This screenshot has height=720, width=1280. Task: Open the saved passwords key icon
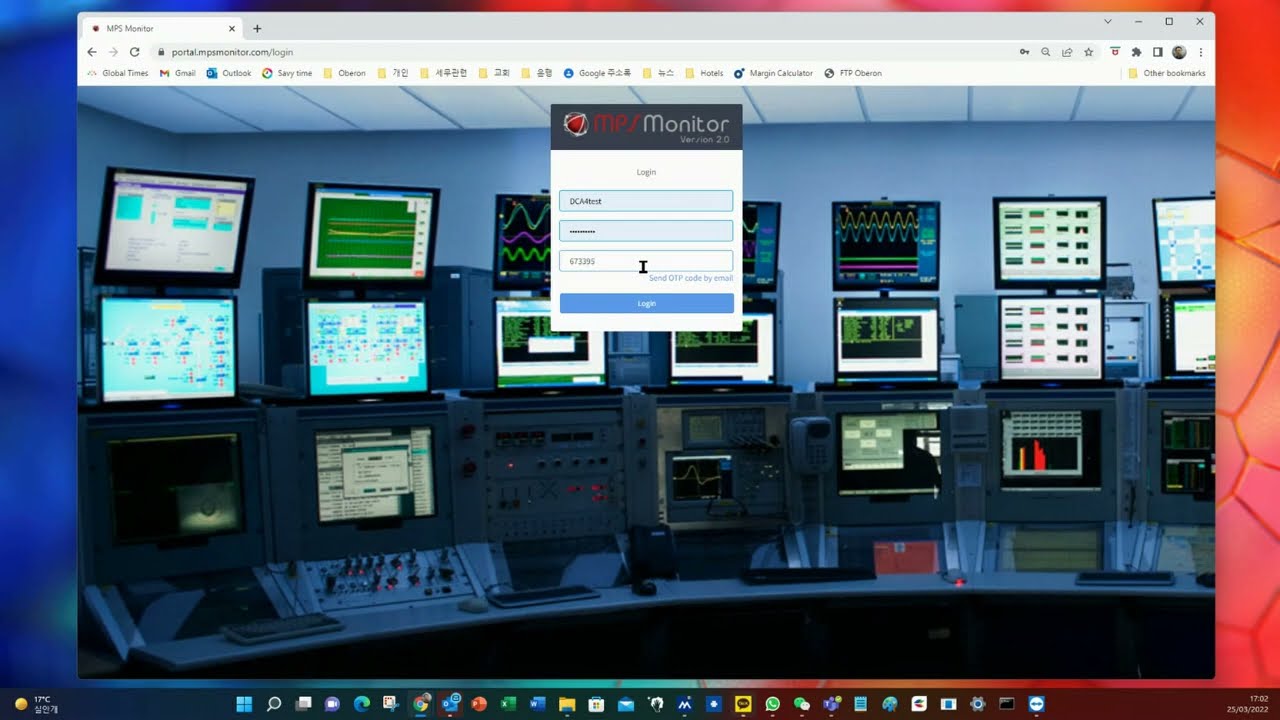click(x=1024, y=52)
